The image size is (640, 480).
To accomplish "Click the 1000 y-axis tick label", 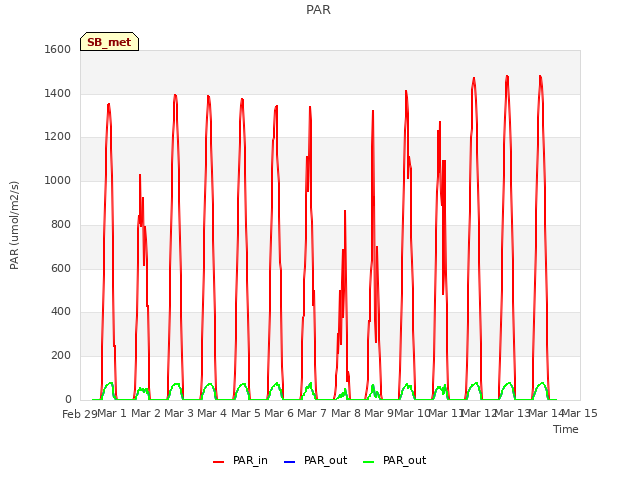I will [58, 180].
